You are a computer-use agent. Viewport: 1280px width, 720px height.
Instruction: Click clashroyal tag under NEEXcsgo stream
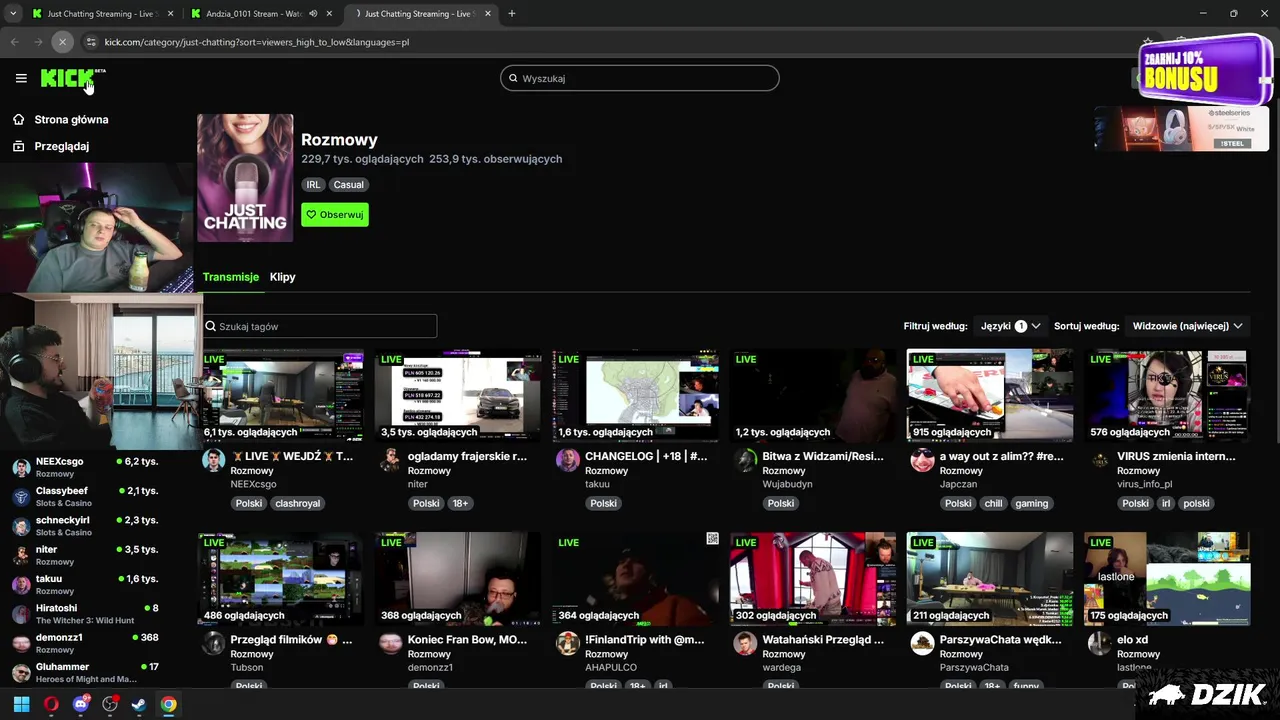[x=297, y=503]
